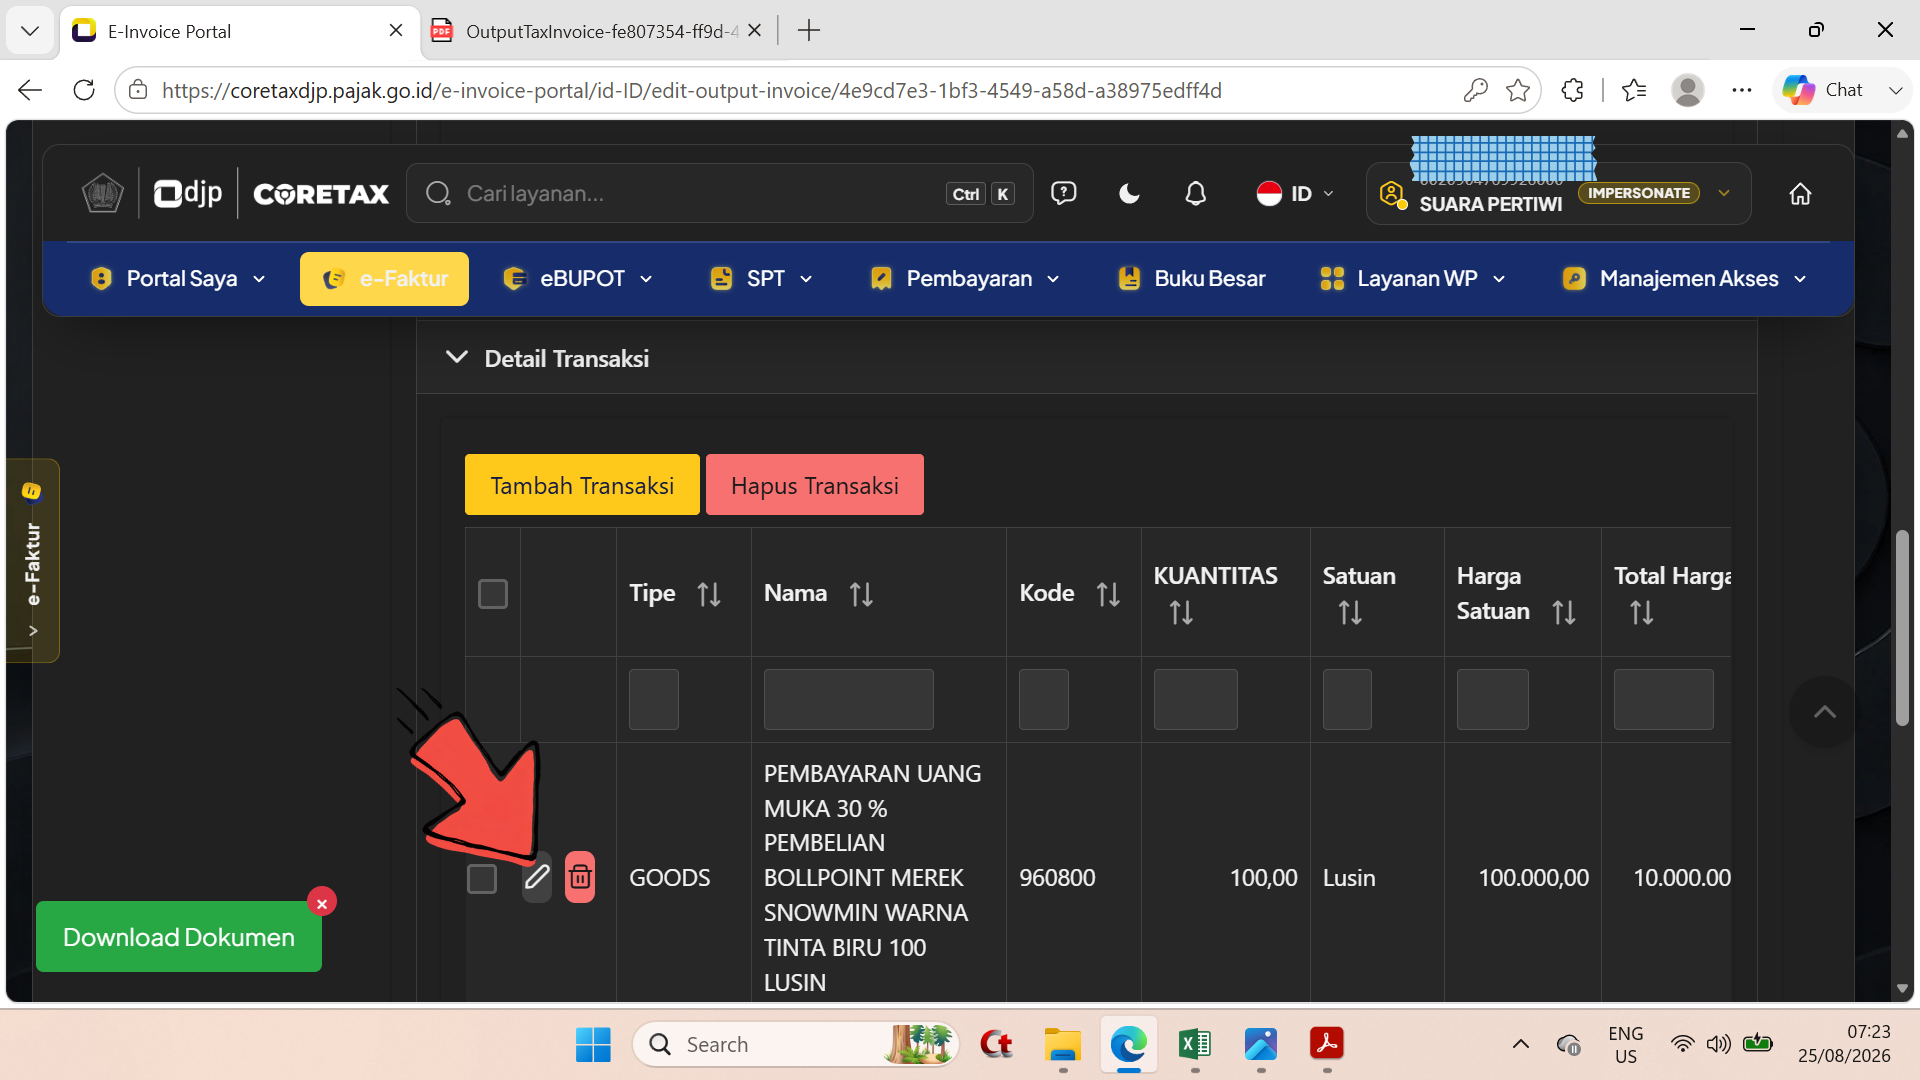The width and height of the screenshot is (1920, 1080).
Task: Open SPT menu
Action: click(760, 278)
